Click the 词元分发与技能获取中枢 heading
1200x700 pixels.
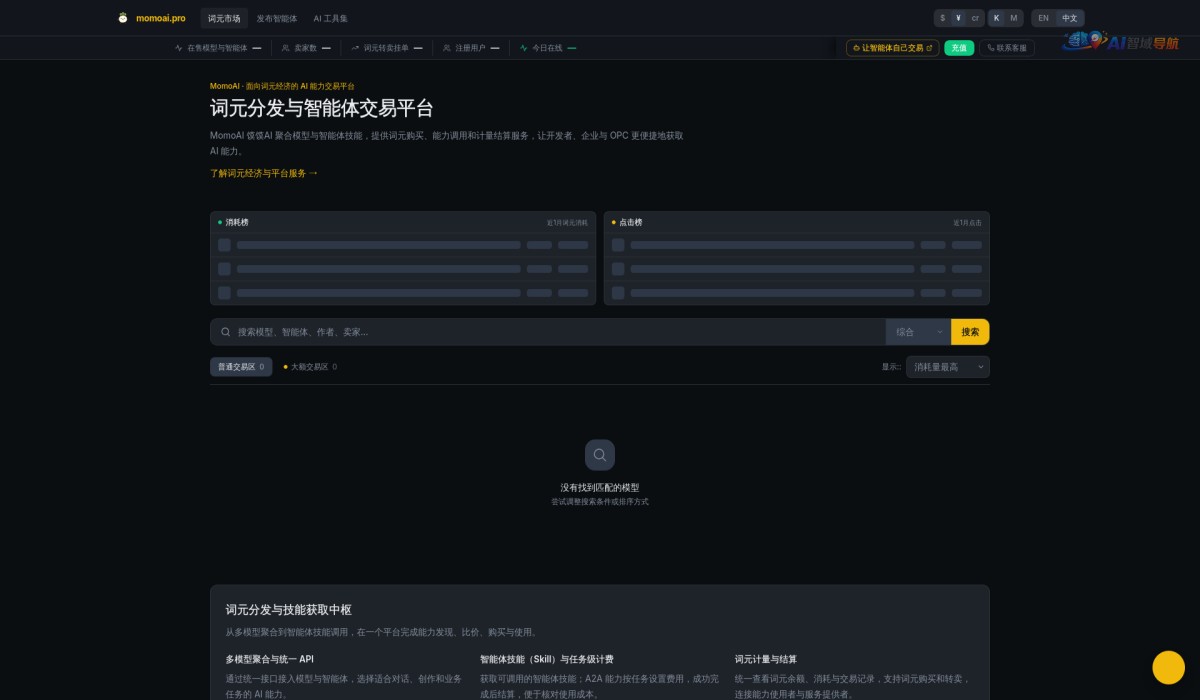point(289,609)
